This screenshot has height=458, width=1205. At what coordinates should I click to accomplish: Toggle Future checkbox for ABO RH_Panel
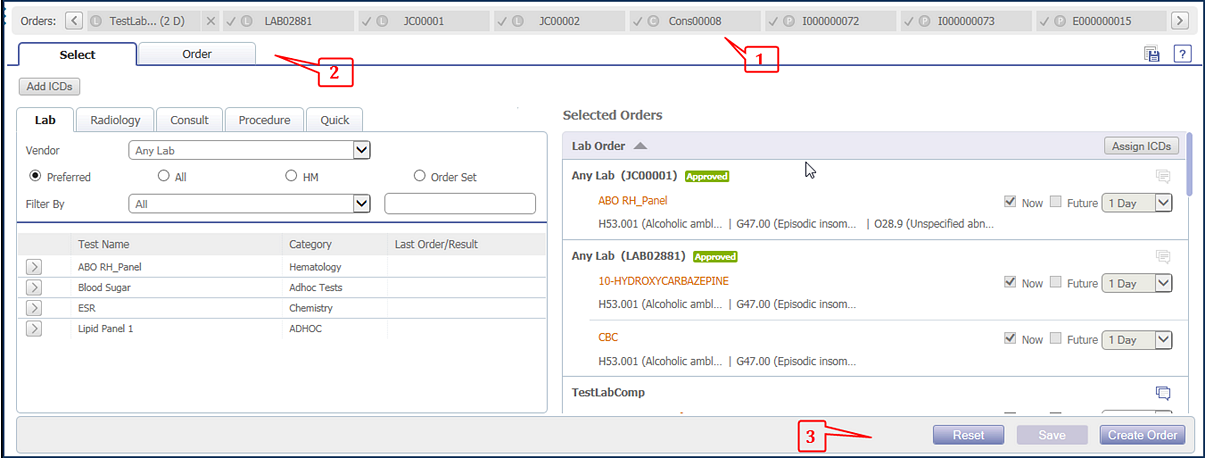1056,202
